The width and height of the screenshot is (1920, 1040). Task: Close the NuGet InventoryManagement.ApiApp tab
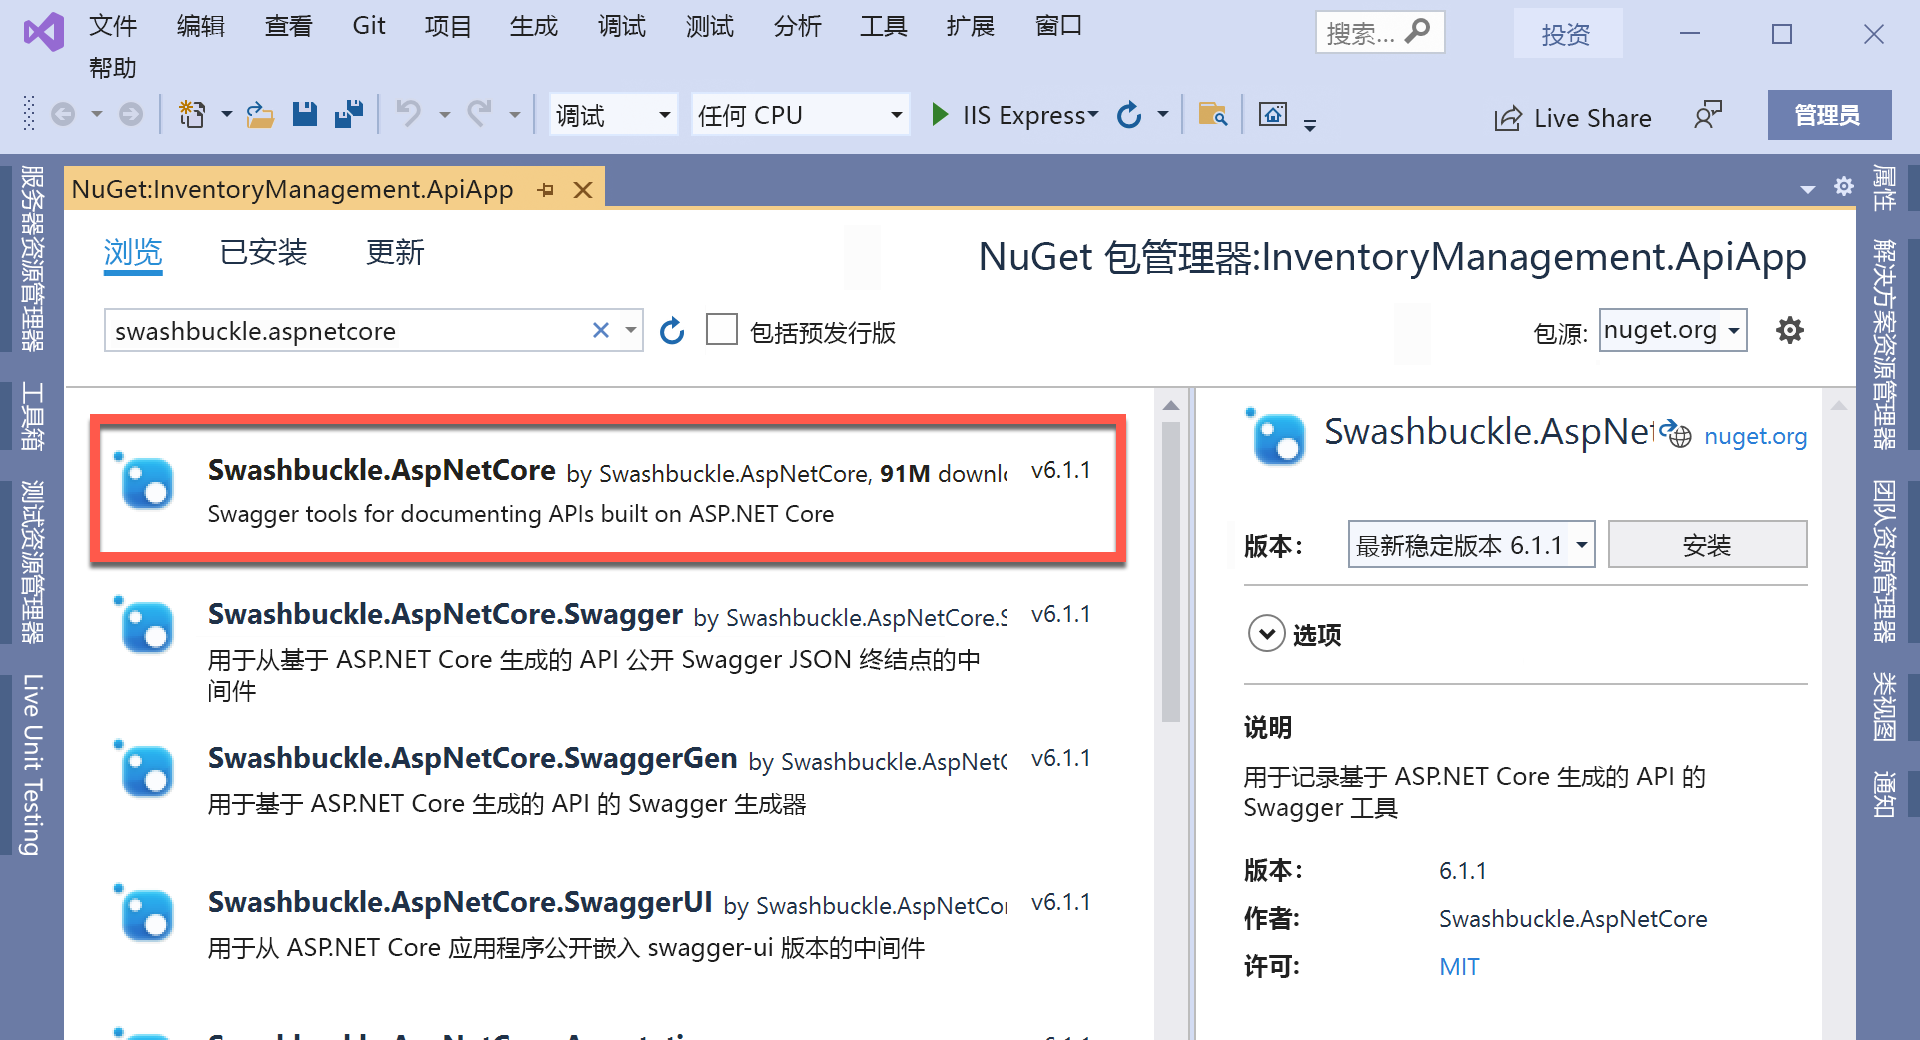[583, 190]
